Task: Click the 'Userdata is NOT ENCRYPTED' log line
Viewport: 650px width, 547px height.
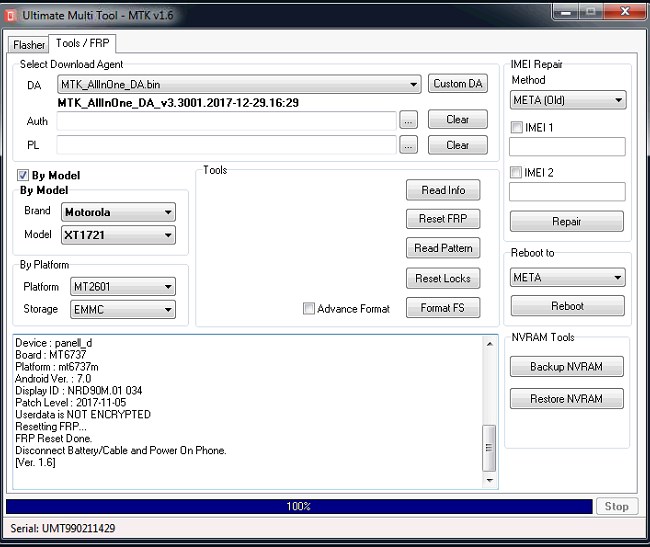Action: pyautogui.click(x=83, y=414)
